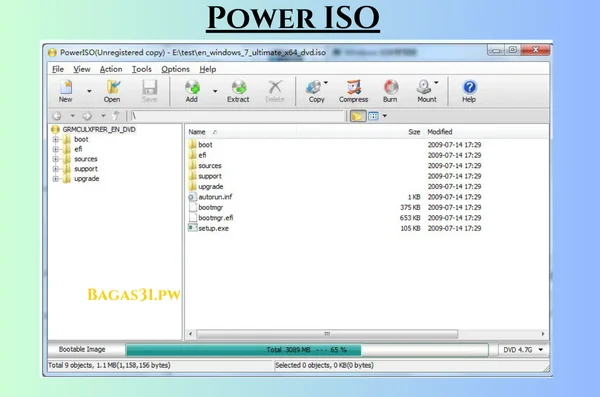Viewport: 600px width, 397px height.
Task: Select GRMCULXFRER_EN_DVD root in tree
Action: [99, 129]
